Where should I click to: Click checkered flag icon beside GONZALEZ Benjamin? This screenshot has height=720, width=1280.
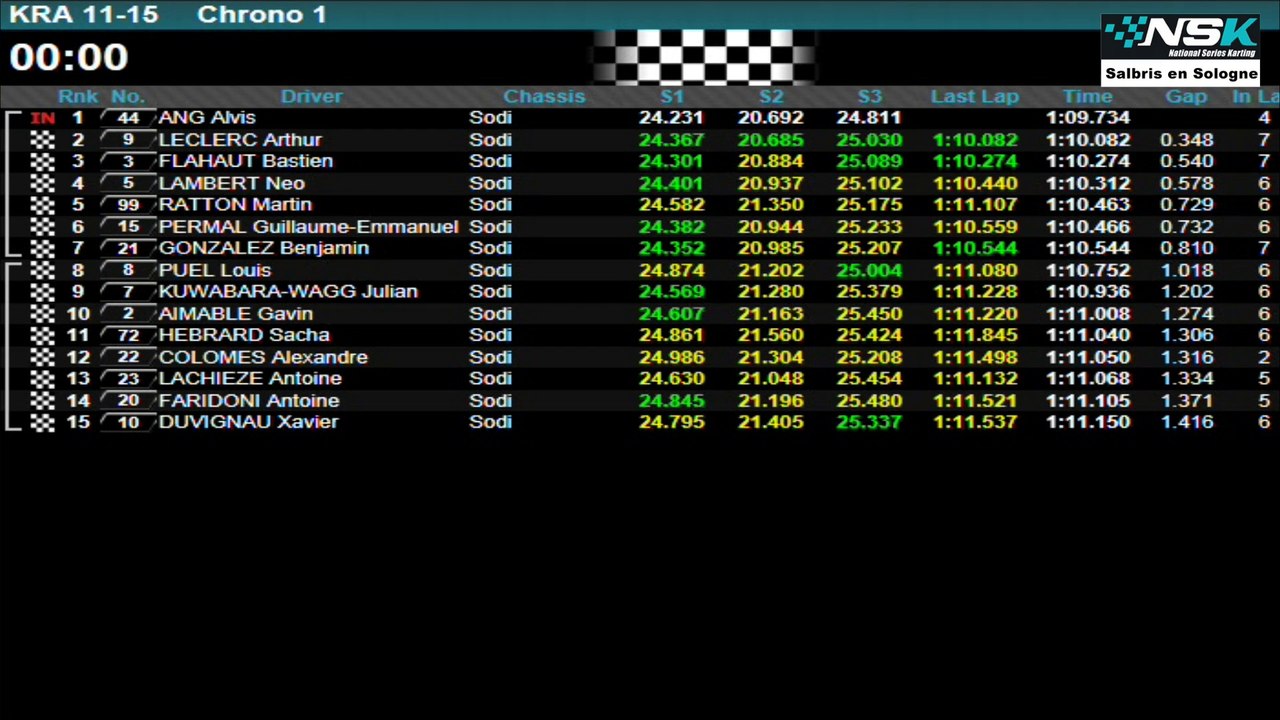42,248
